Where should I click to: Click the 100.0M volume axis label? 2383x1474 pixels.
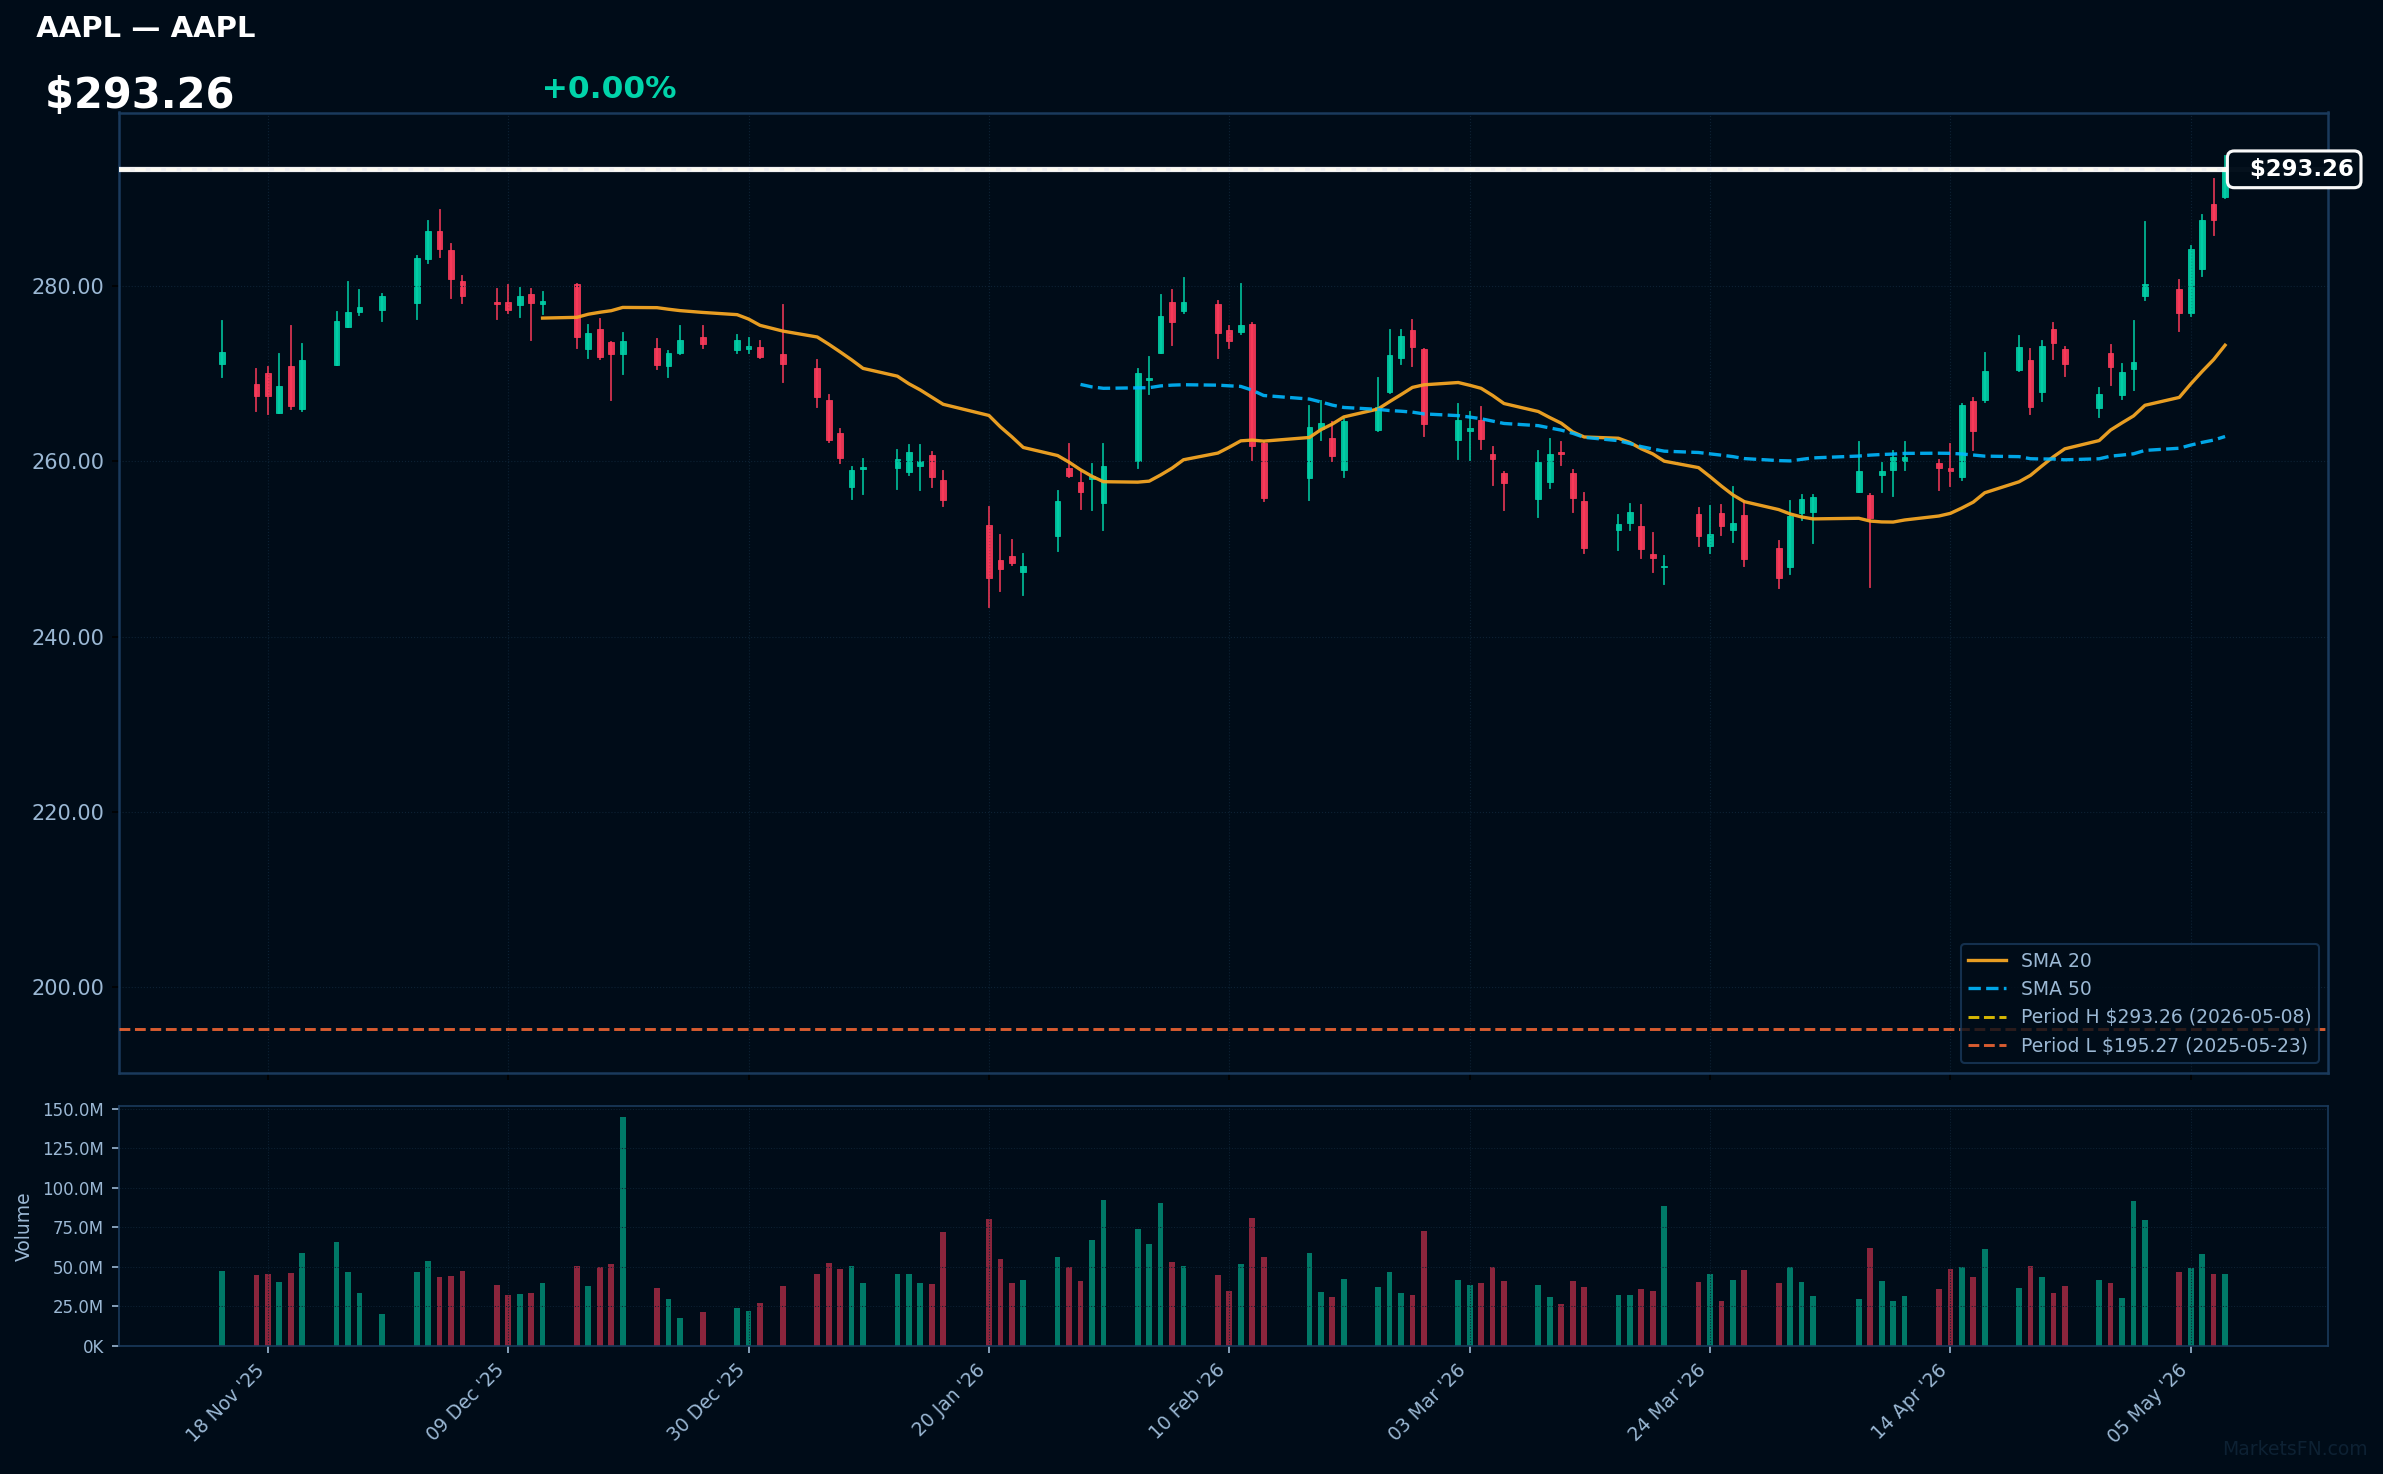(73, 1189)
